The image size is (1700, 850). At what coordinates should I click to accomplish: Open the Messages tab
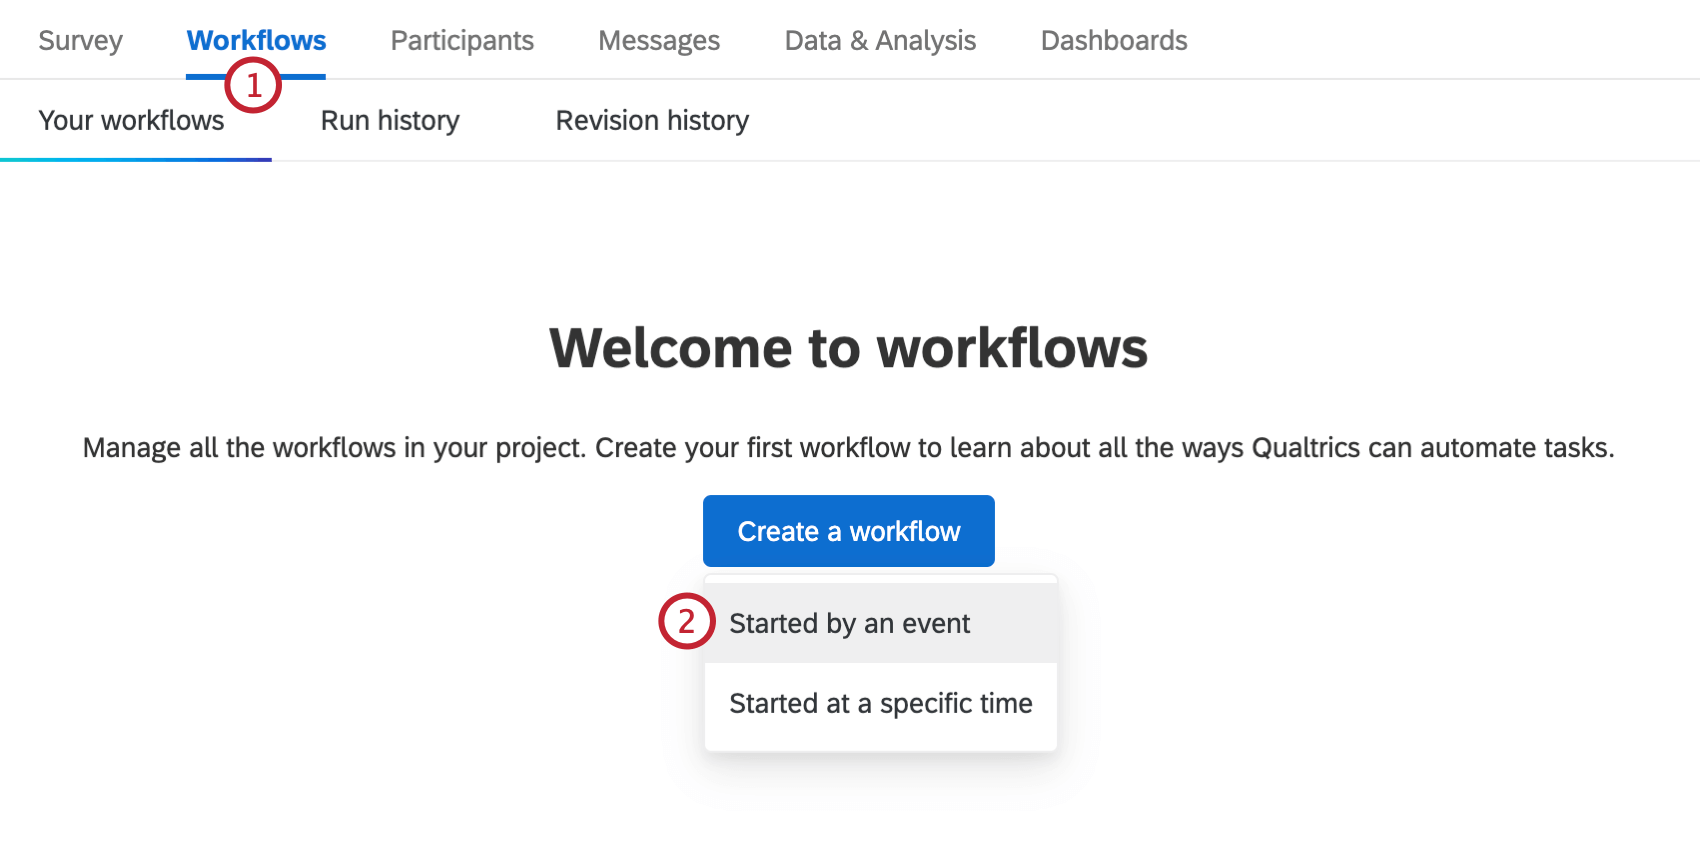[659, 40]
